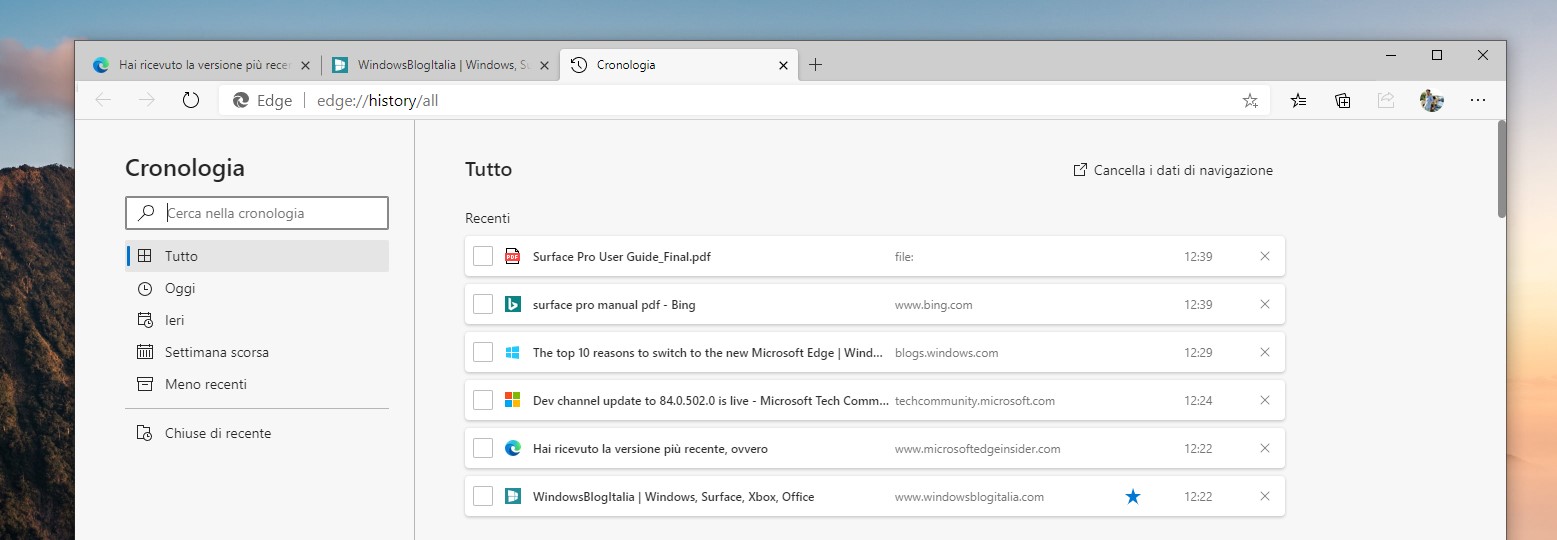Open WindowsBlogItalia history link

674,496
